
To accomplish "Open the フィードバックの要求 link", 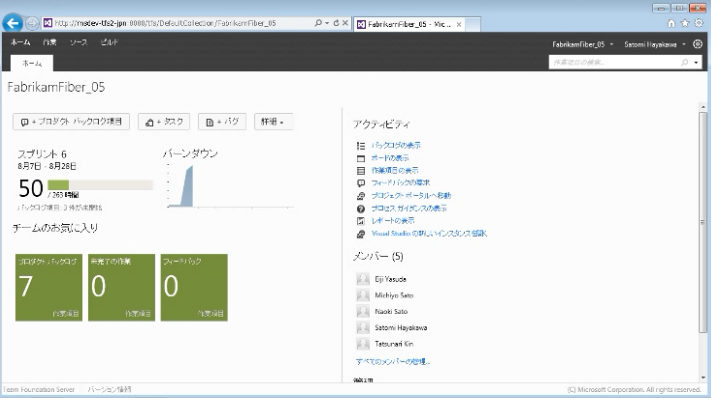I will (400, 183).
